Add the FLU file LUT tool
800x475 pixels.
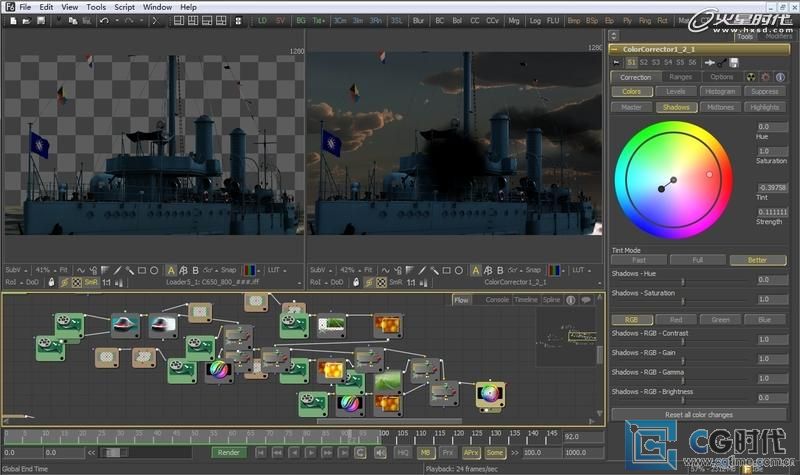coord(553,21)
